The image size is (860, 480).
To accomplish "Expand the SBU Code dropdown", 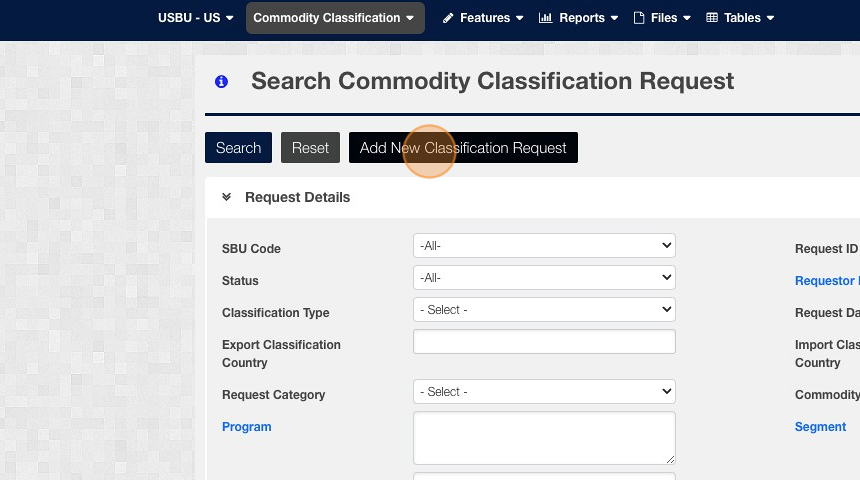I will tap(544, 245).
